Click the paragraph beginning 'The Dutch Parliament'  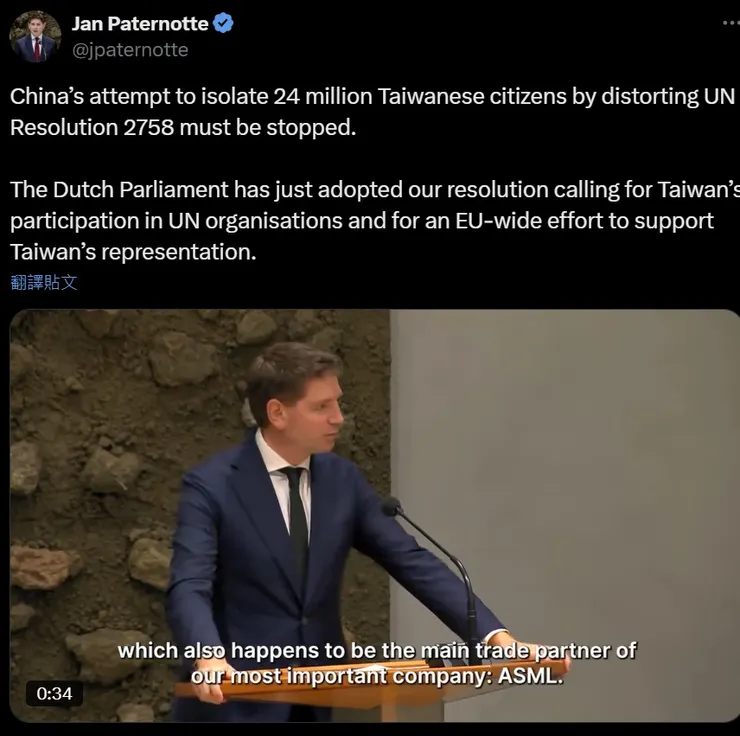tap(375, 220)
